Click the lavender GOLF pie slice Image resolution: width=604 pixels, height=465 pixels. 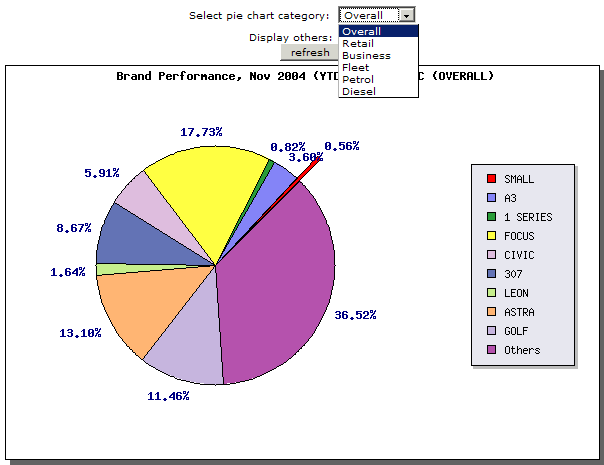[x=185, y=345]
